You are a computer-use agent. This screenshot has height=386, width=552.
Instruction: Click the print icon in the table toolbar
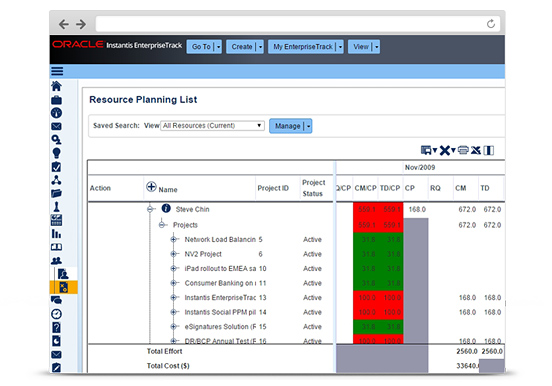point(463,150)
